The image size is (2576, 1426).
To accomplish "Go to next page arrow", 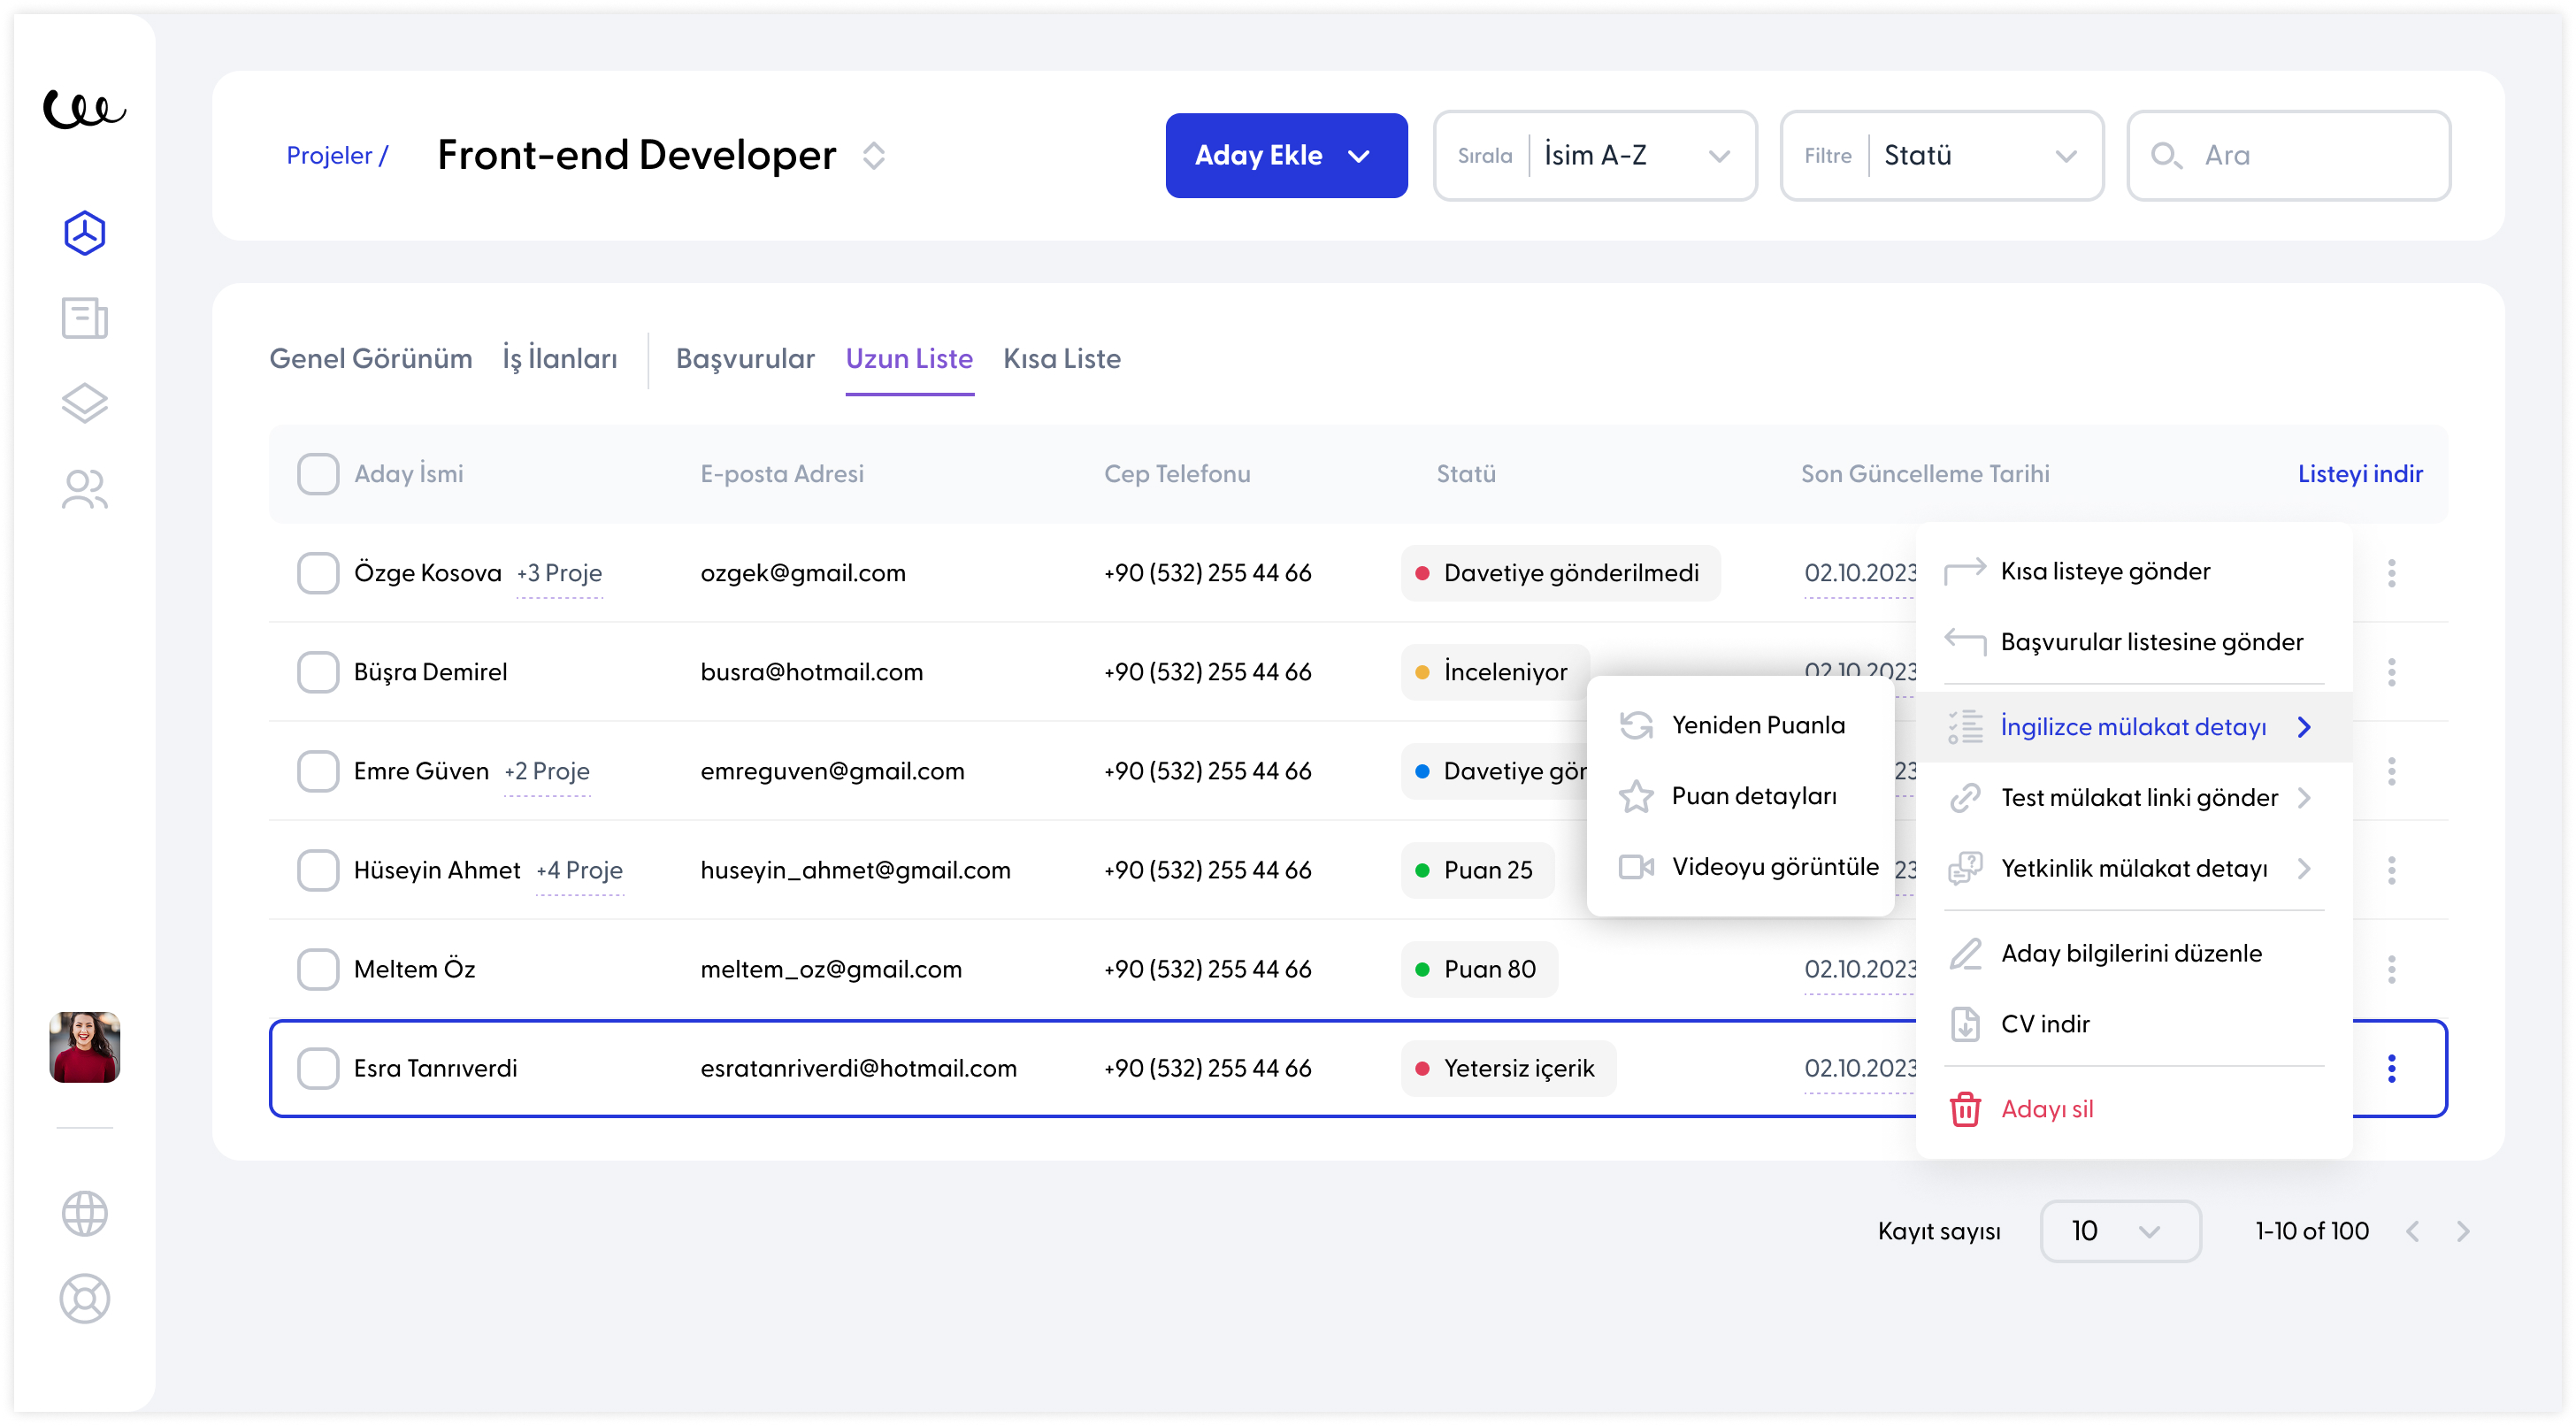I will (2463, 1231).
